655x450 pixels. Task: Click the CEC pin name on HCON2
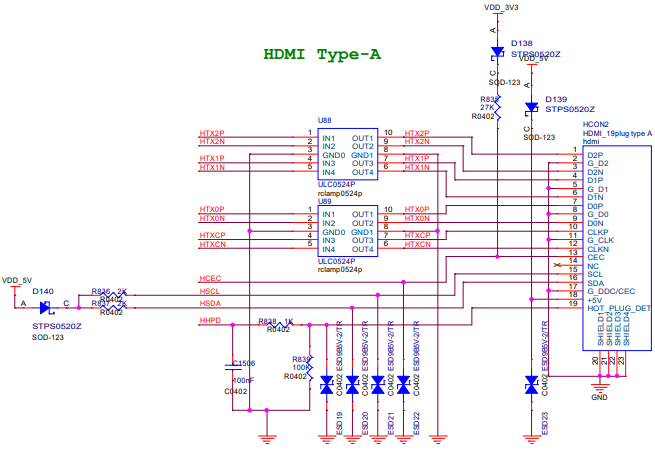coord(596,257)
